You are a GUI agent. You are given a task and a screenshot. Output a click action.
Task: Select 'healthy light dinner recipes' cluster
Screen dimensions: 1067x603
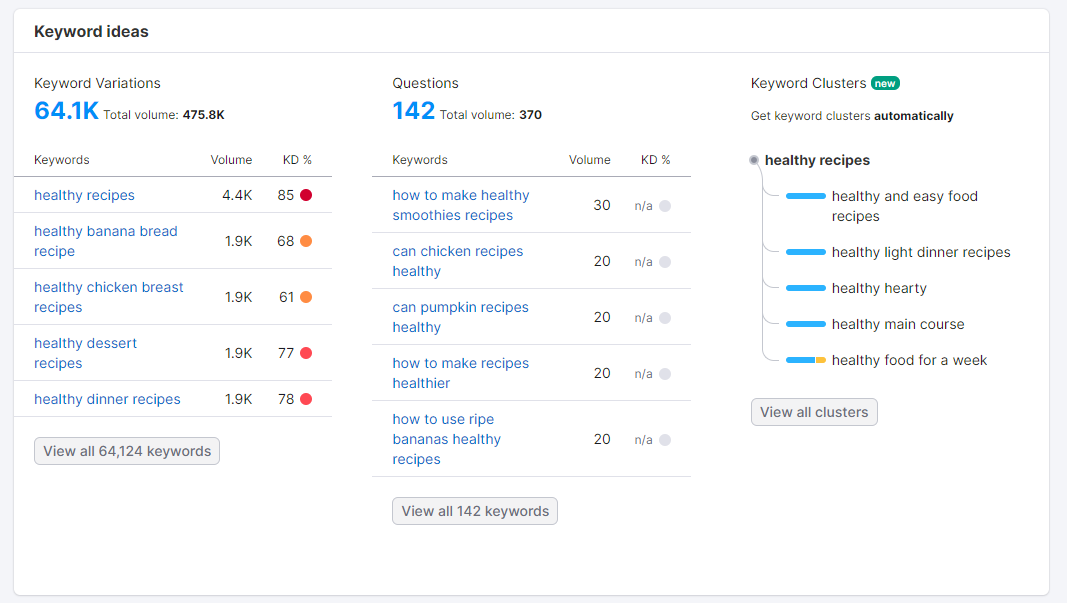click(x=921, y=252)
